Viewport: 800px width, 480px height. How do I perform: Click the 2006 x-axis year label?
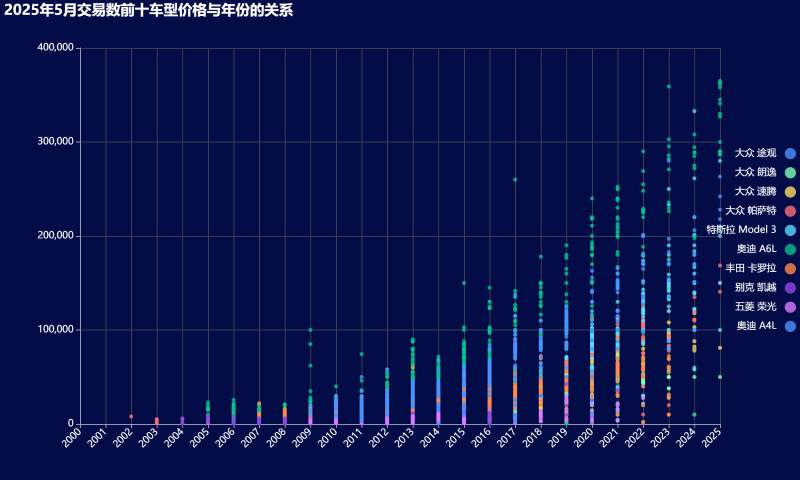pyautogui.click(x=225, y=437)
